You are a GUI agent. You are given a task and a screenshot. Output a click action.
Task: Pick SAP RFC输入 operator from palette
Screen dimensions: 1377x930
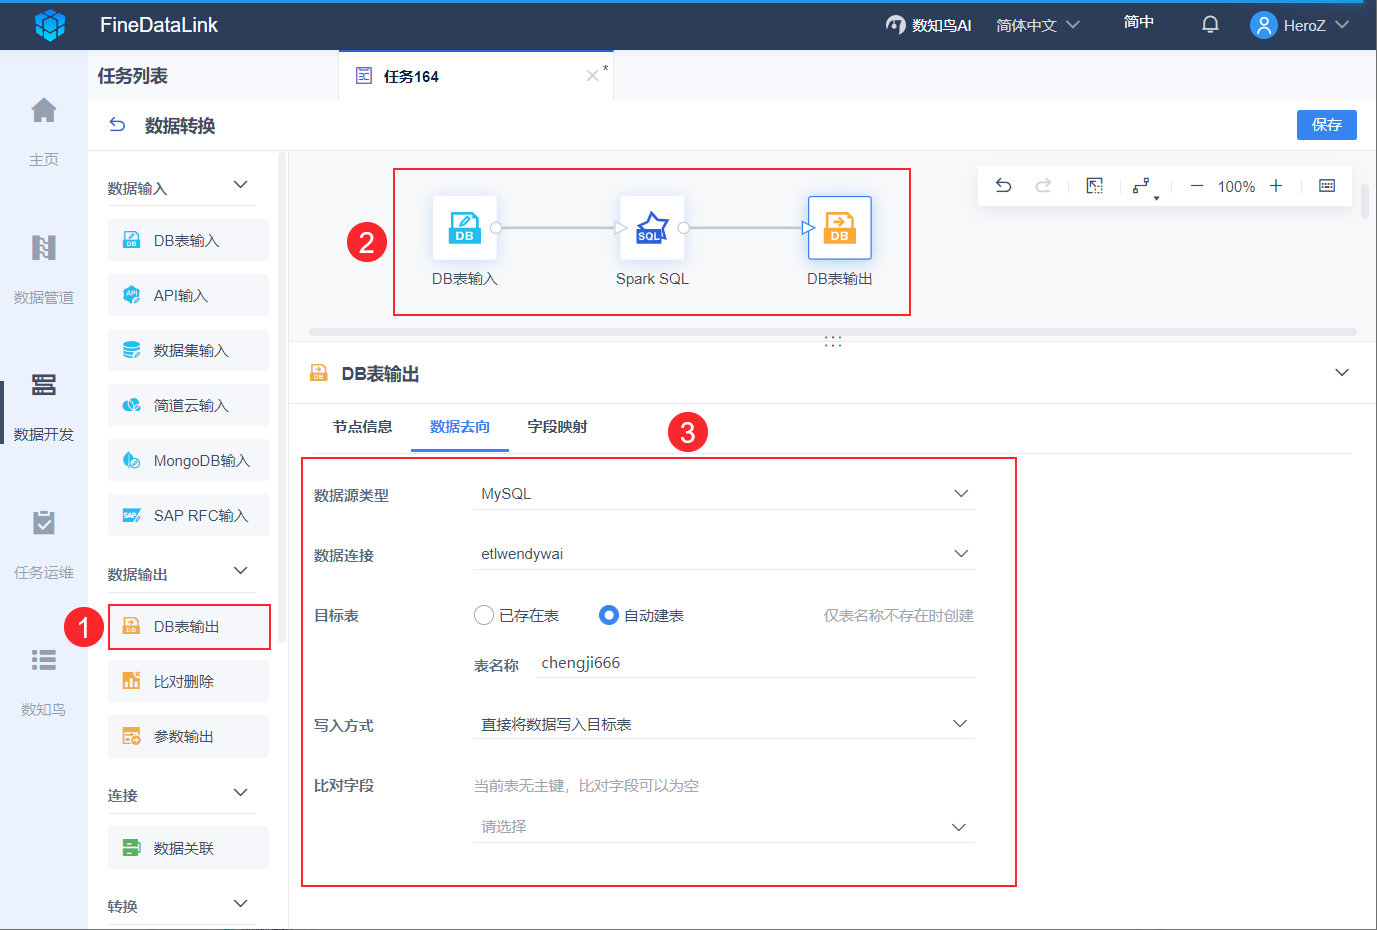(188, 515)
